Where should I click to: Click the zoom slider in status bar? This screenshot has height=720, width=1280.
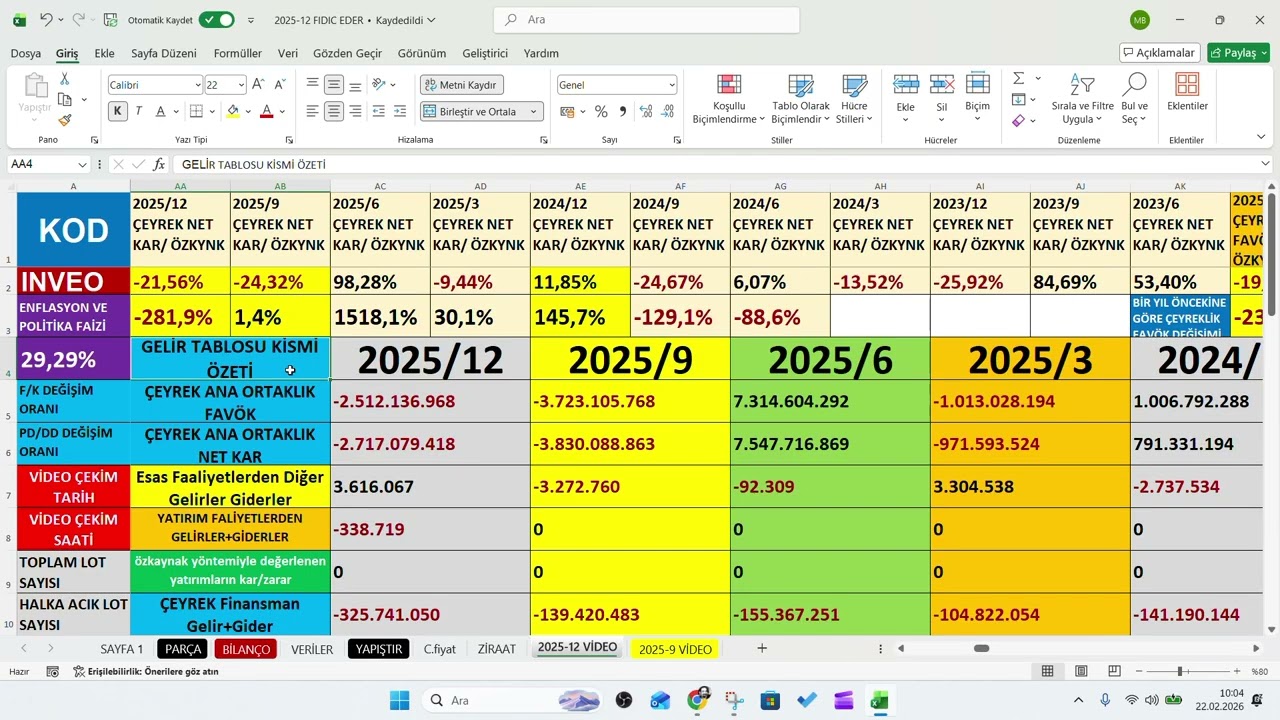[x=1180, y=671]
